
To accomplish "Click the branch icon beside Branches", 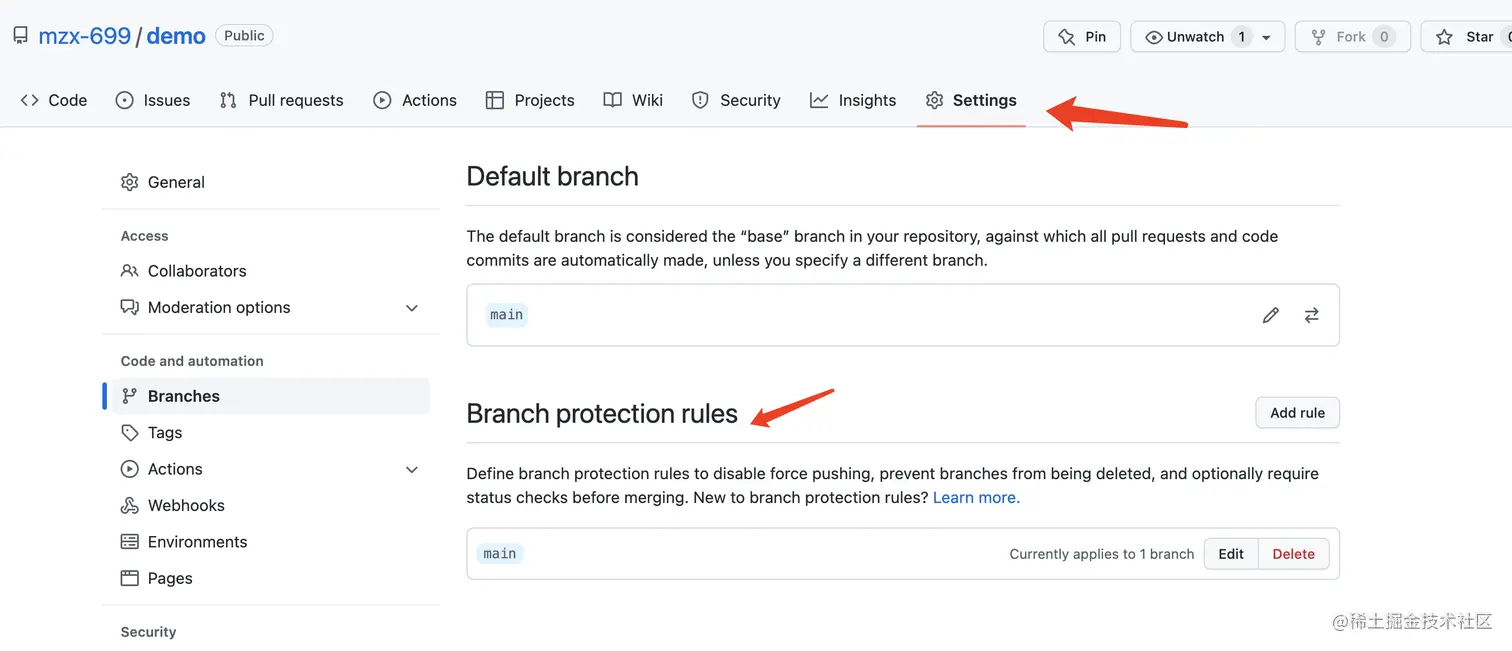I will [x=129, y=396].
